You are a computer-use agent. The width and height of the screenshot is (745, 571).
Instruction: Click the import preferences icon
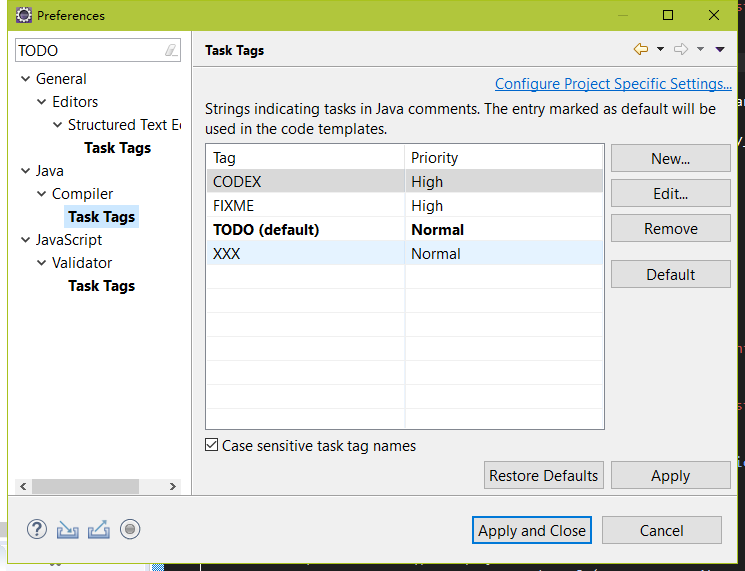tap(67, 529)
